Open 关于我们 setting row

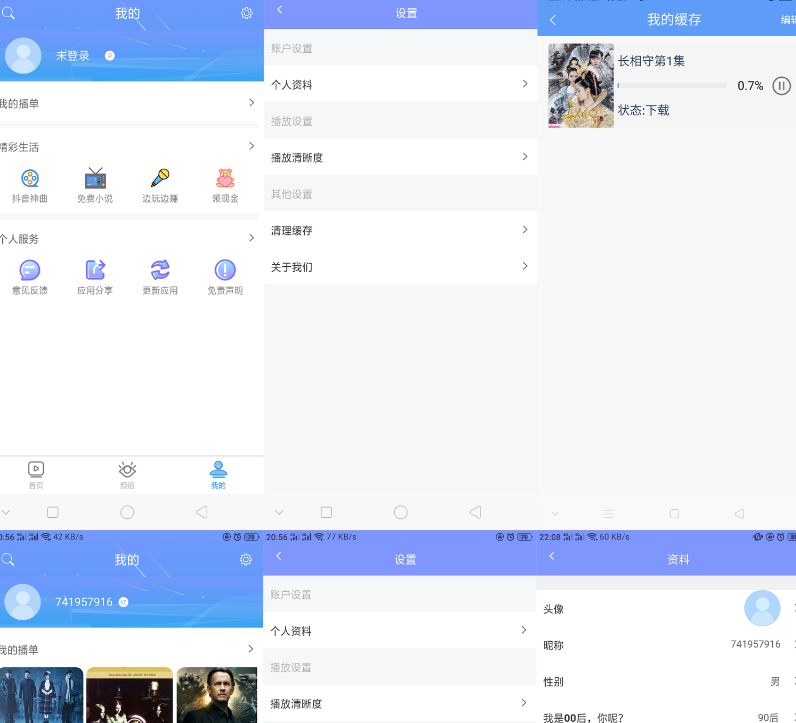click(x=401, y=267)
